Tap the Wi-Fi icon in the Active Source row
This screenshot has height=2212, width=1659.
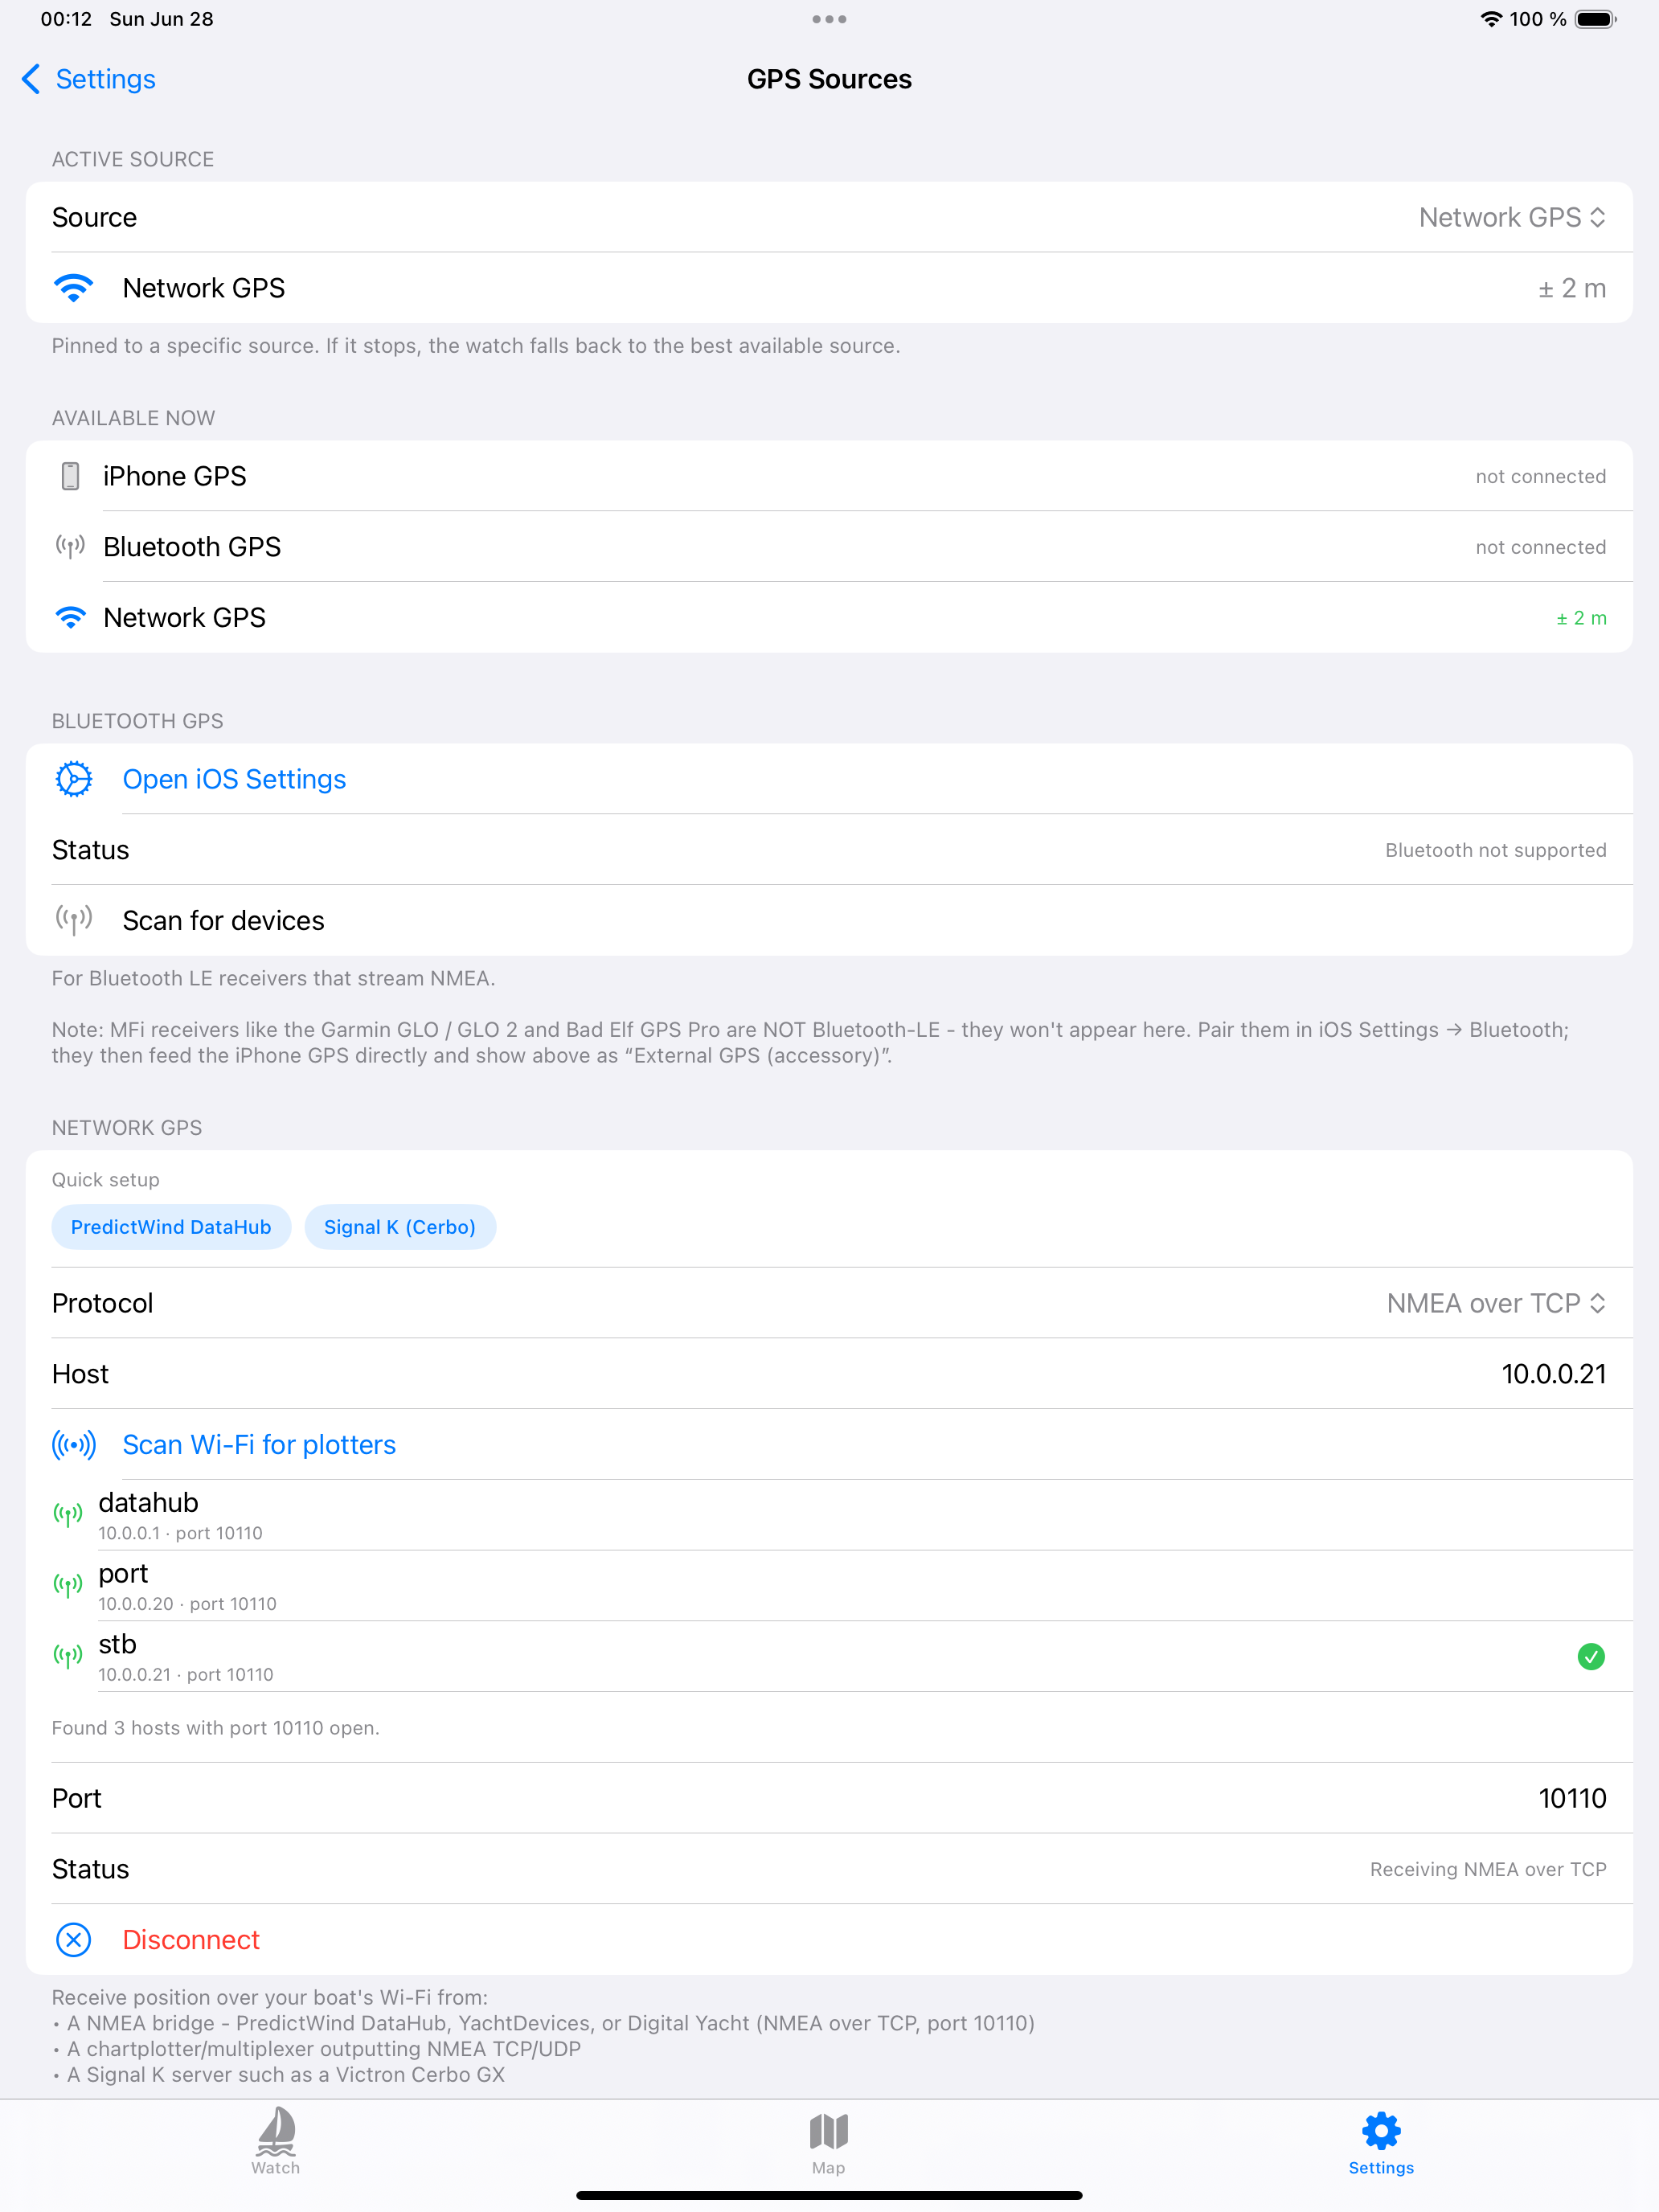tap(73, 288)
